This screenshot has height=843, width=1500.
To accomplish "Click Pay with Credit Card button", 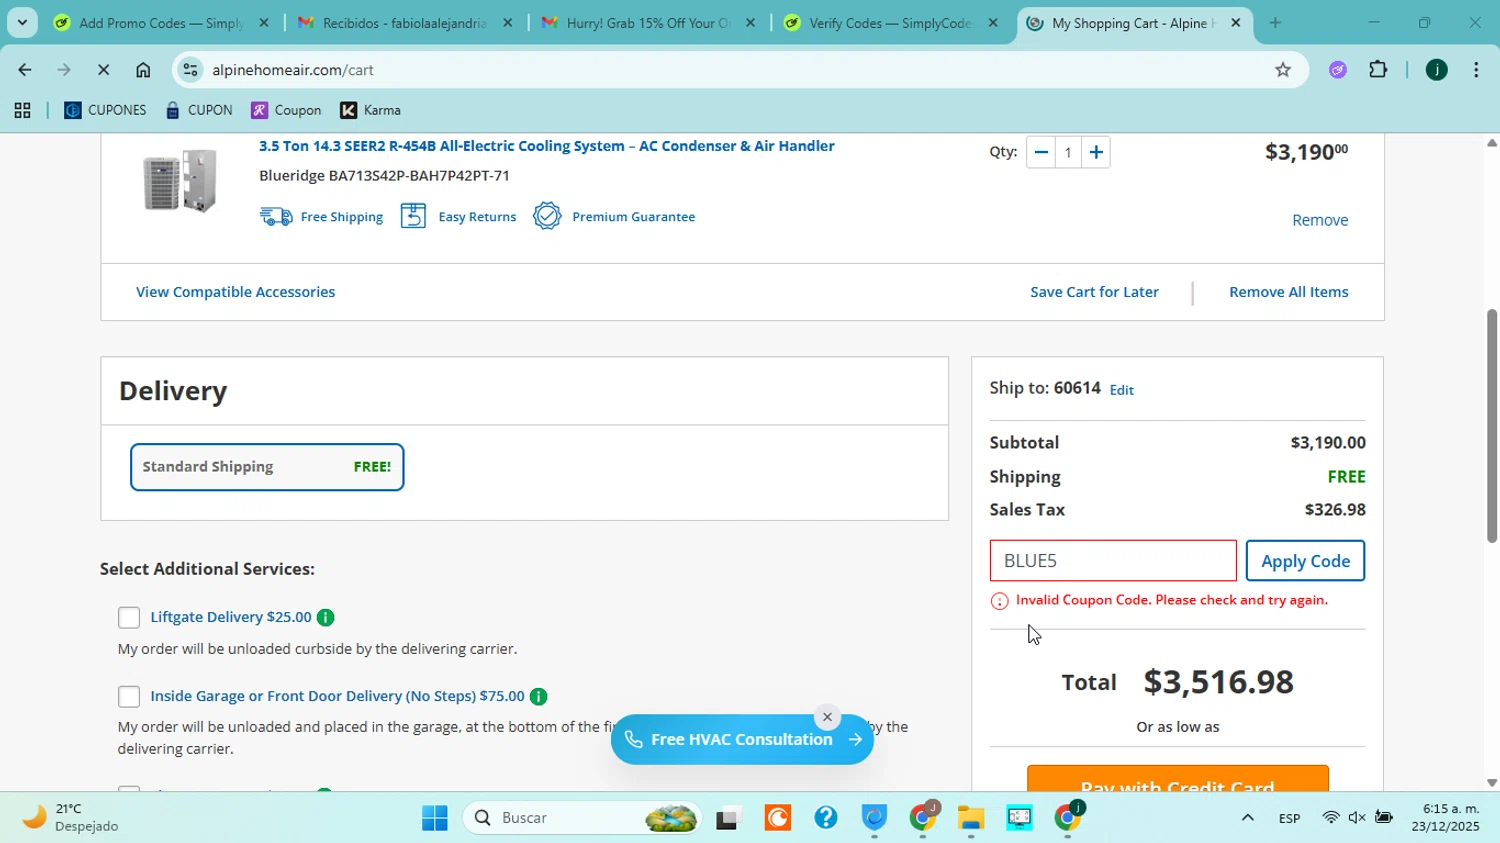I will click(x=1178, y=780).
